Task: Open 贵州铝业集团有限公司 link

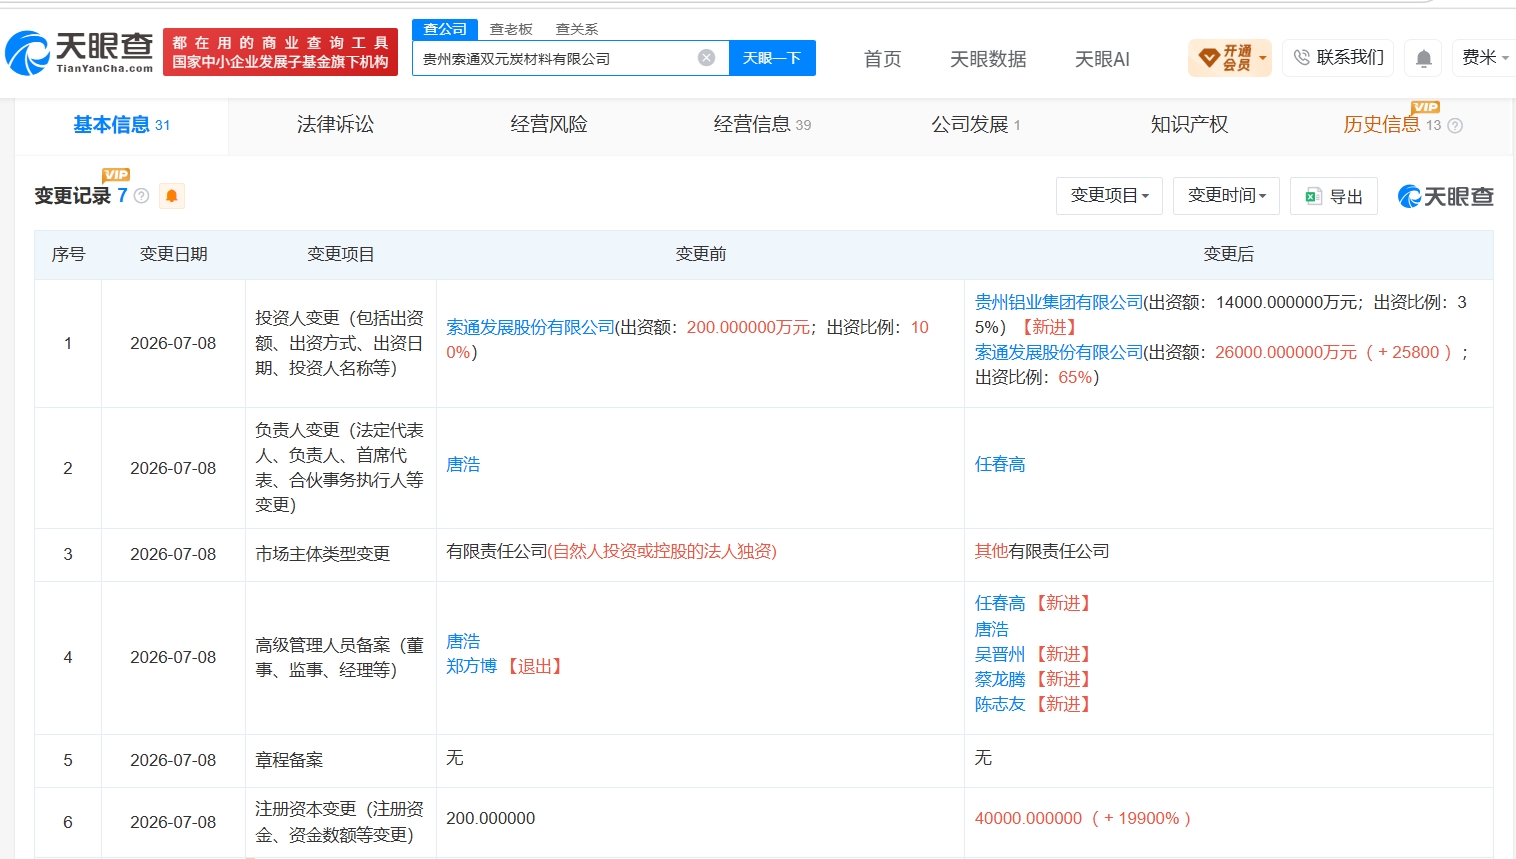Action: (1059, 302)
